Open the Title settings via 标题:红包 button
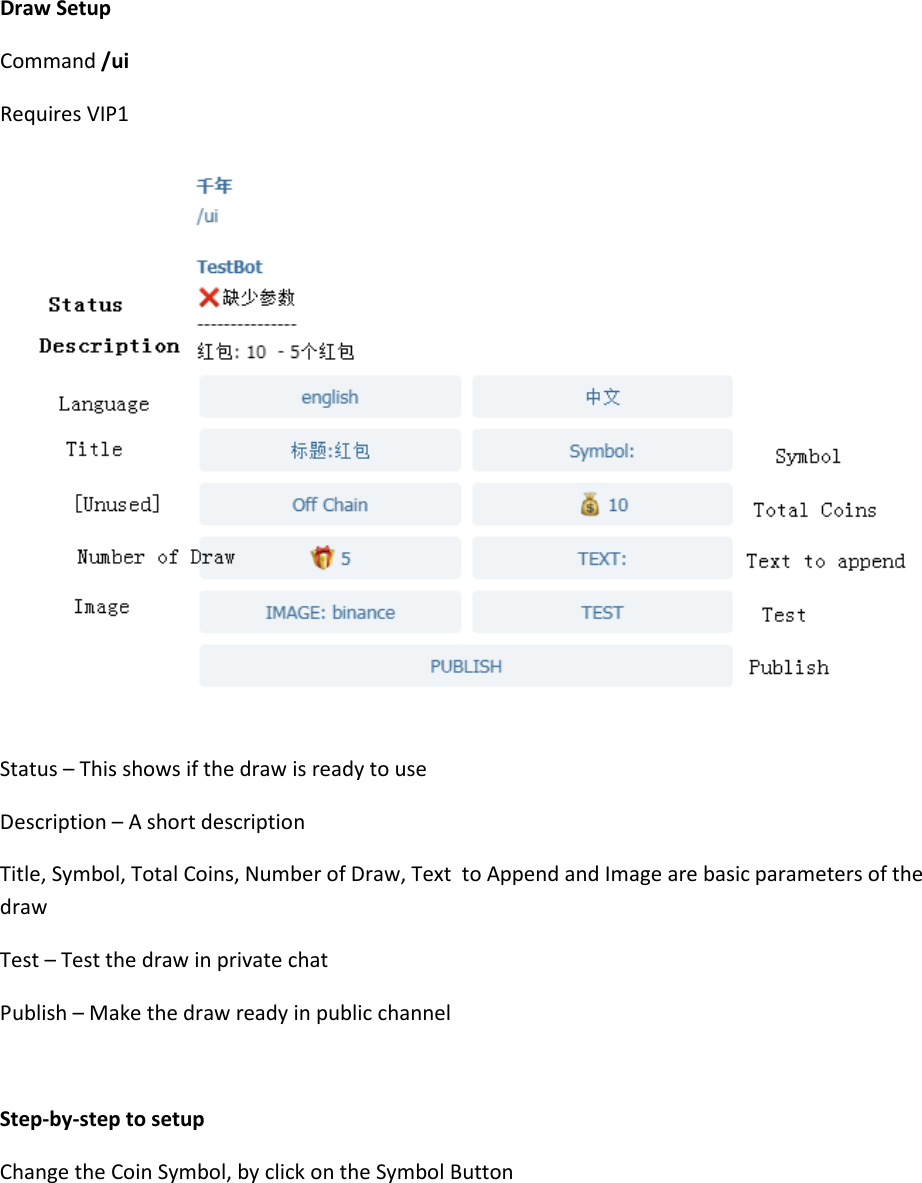 [329, 450]
